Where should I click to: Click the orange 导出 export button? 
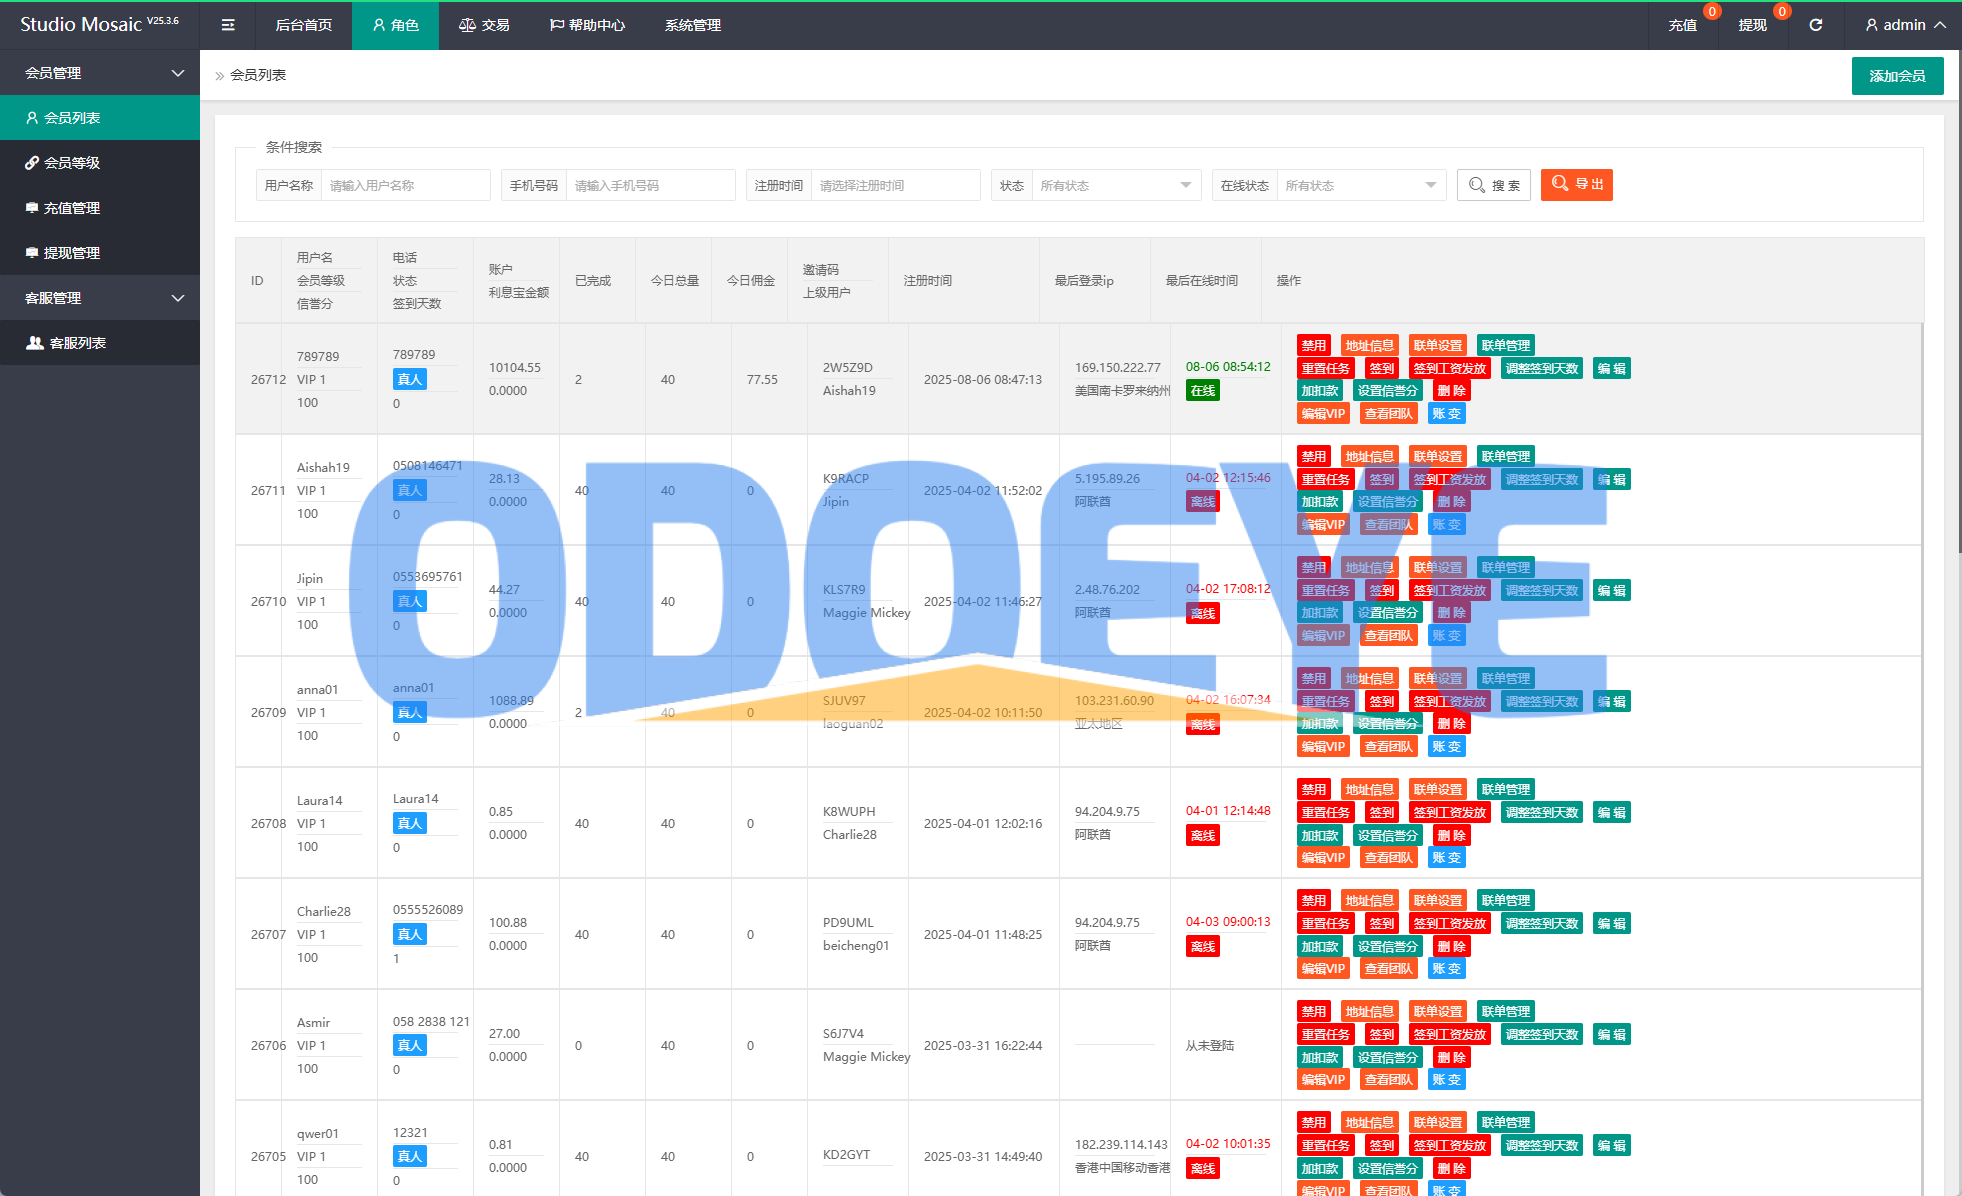click(x=1577, y=185)
